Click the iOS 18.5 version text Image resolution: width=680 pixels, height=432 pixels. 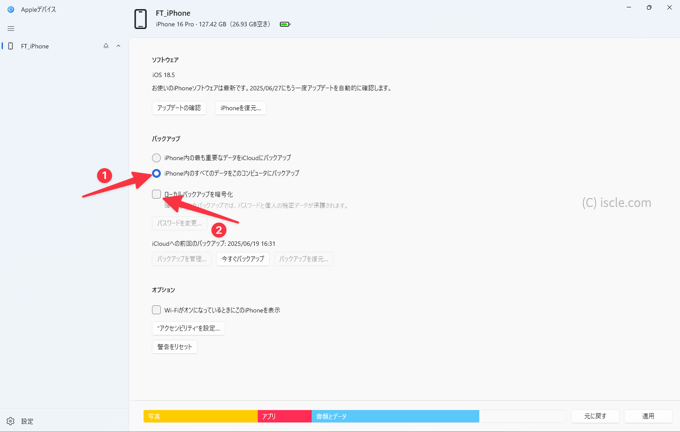point(163,75)
